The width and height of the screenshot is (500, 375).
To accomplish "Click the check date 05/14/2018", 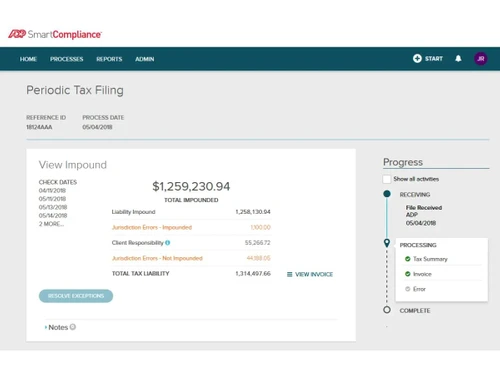I will [x=53, y=216].
